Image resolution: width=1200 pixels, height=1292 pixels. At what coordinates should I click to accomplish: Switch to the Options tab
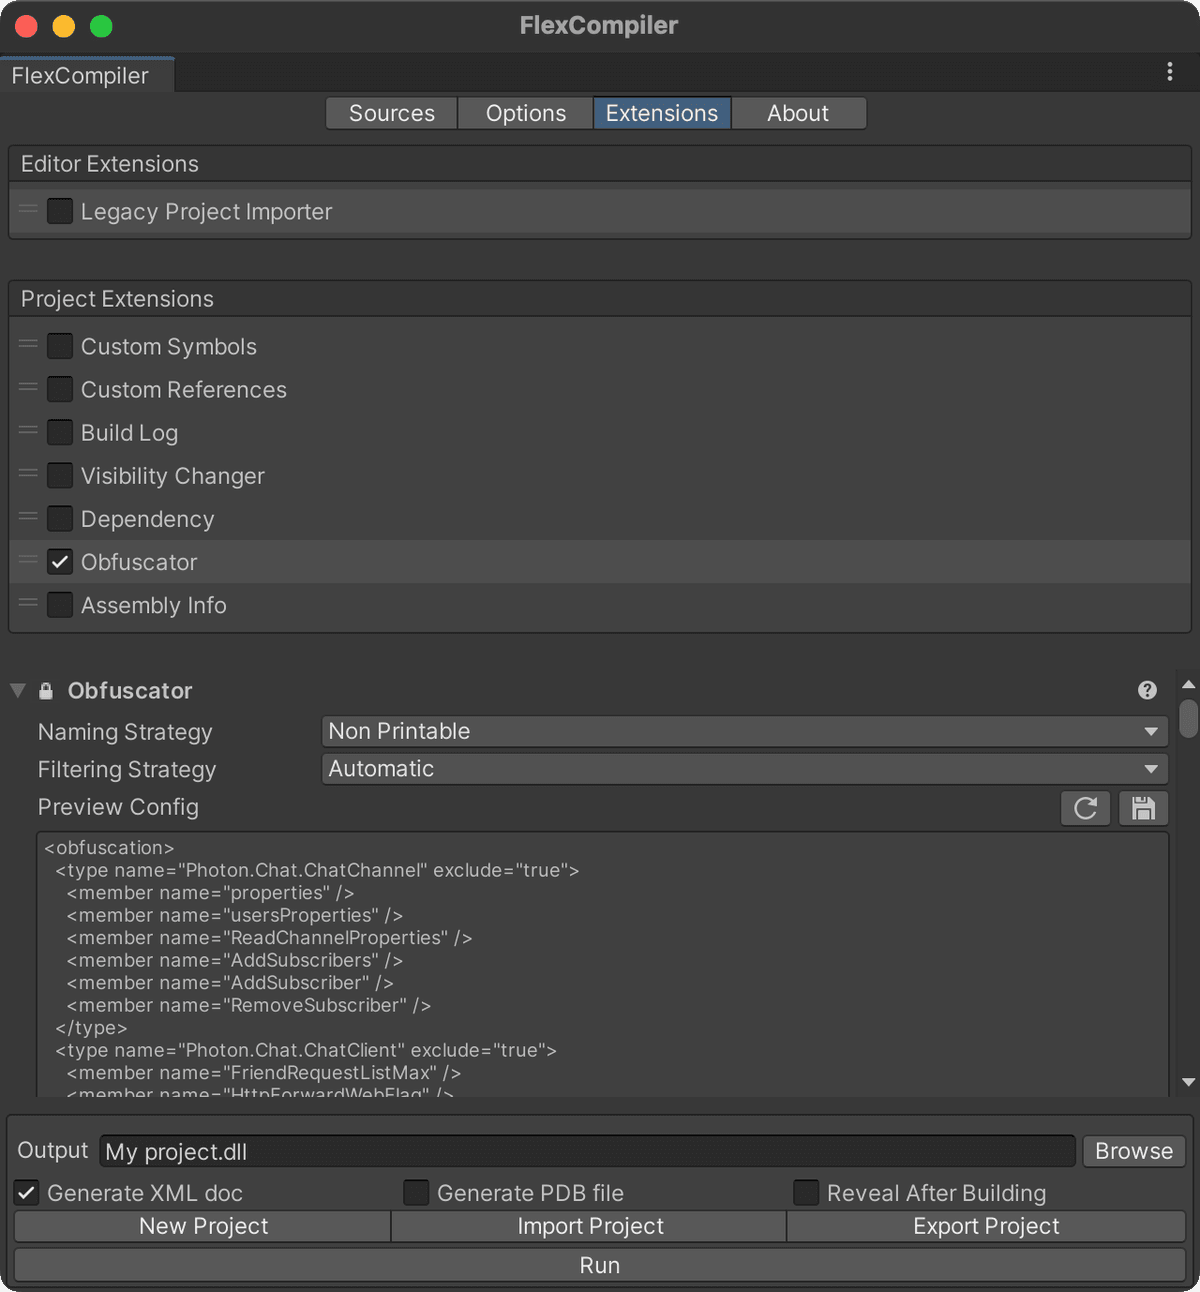pos(526,114)
